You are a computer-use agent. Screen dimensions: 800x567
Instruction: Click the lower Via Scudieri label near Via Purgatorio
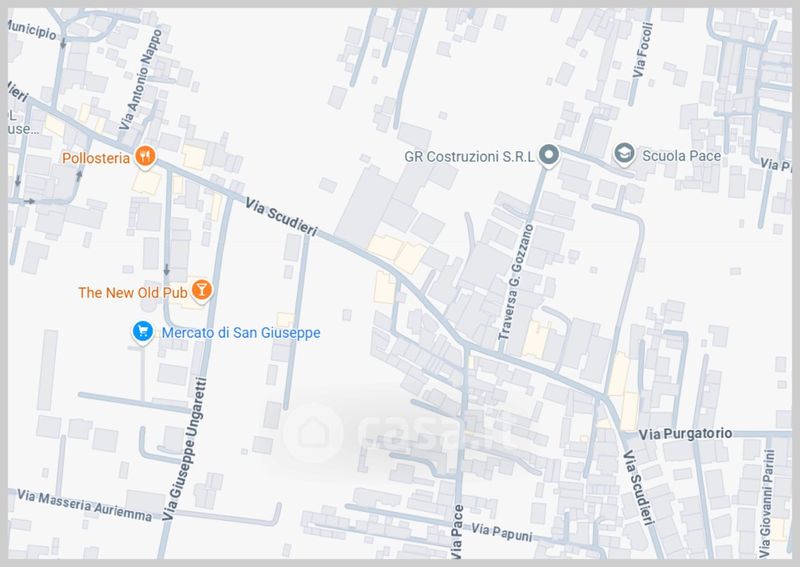click(639, 487)
